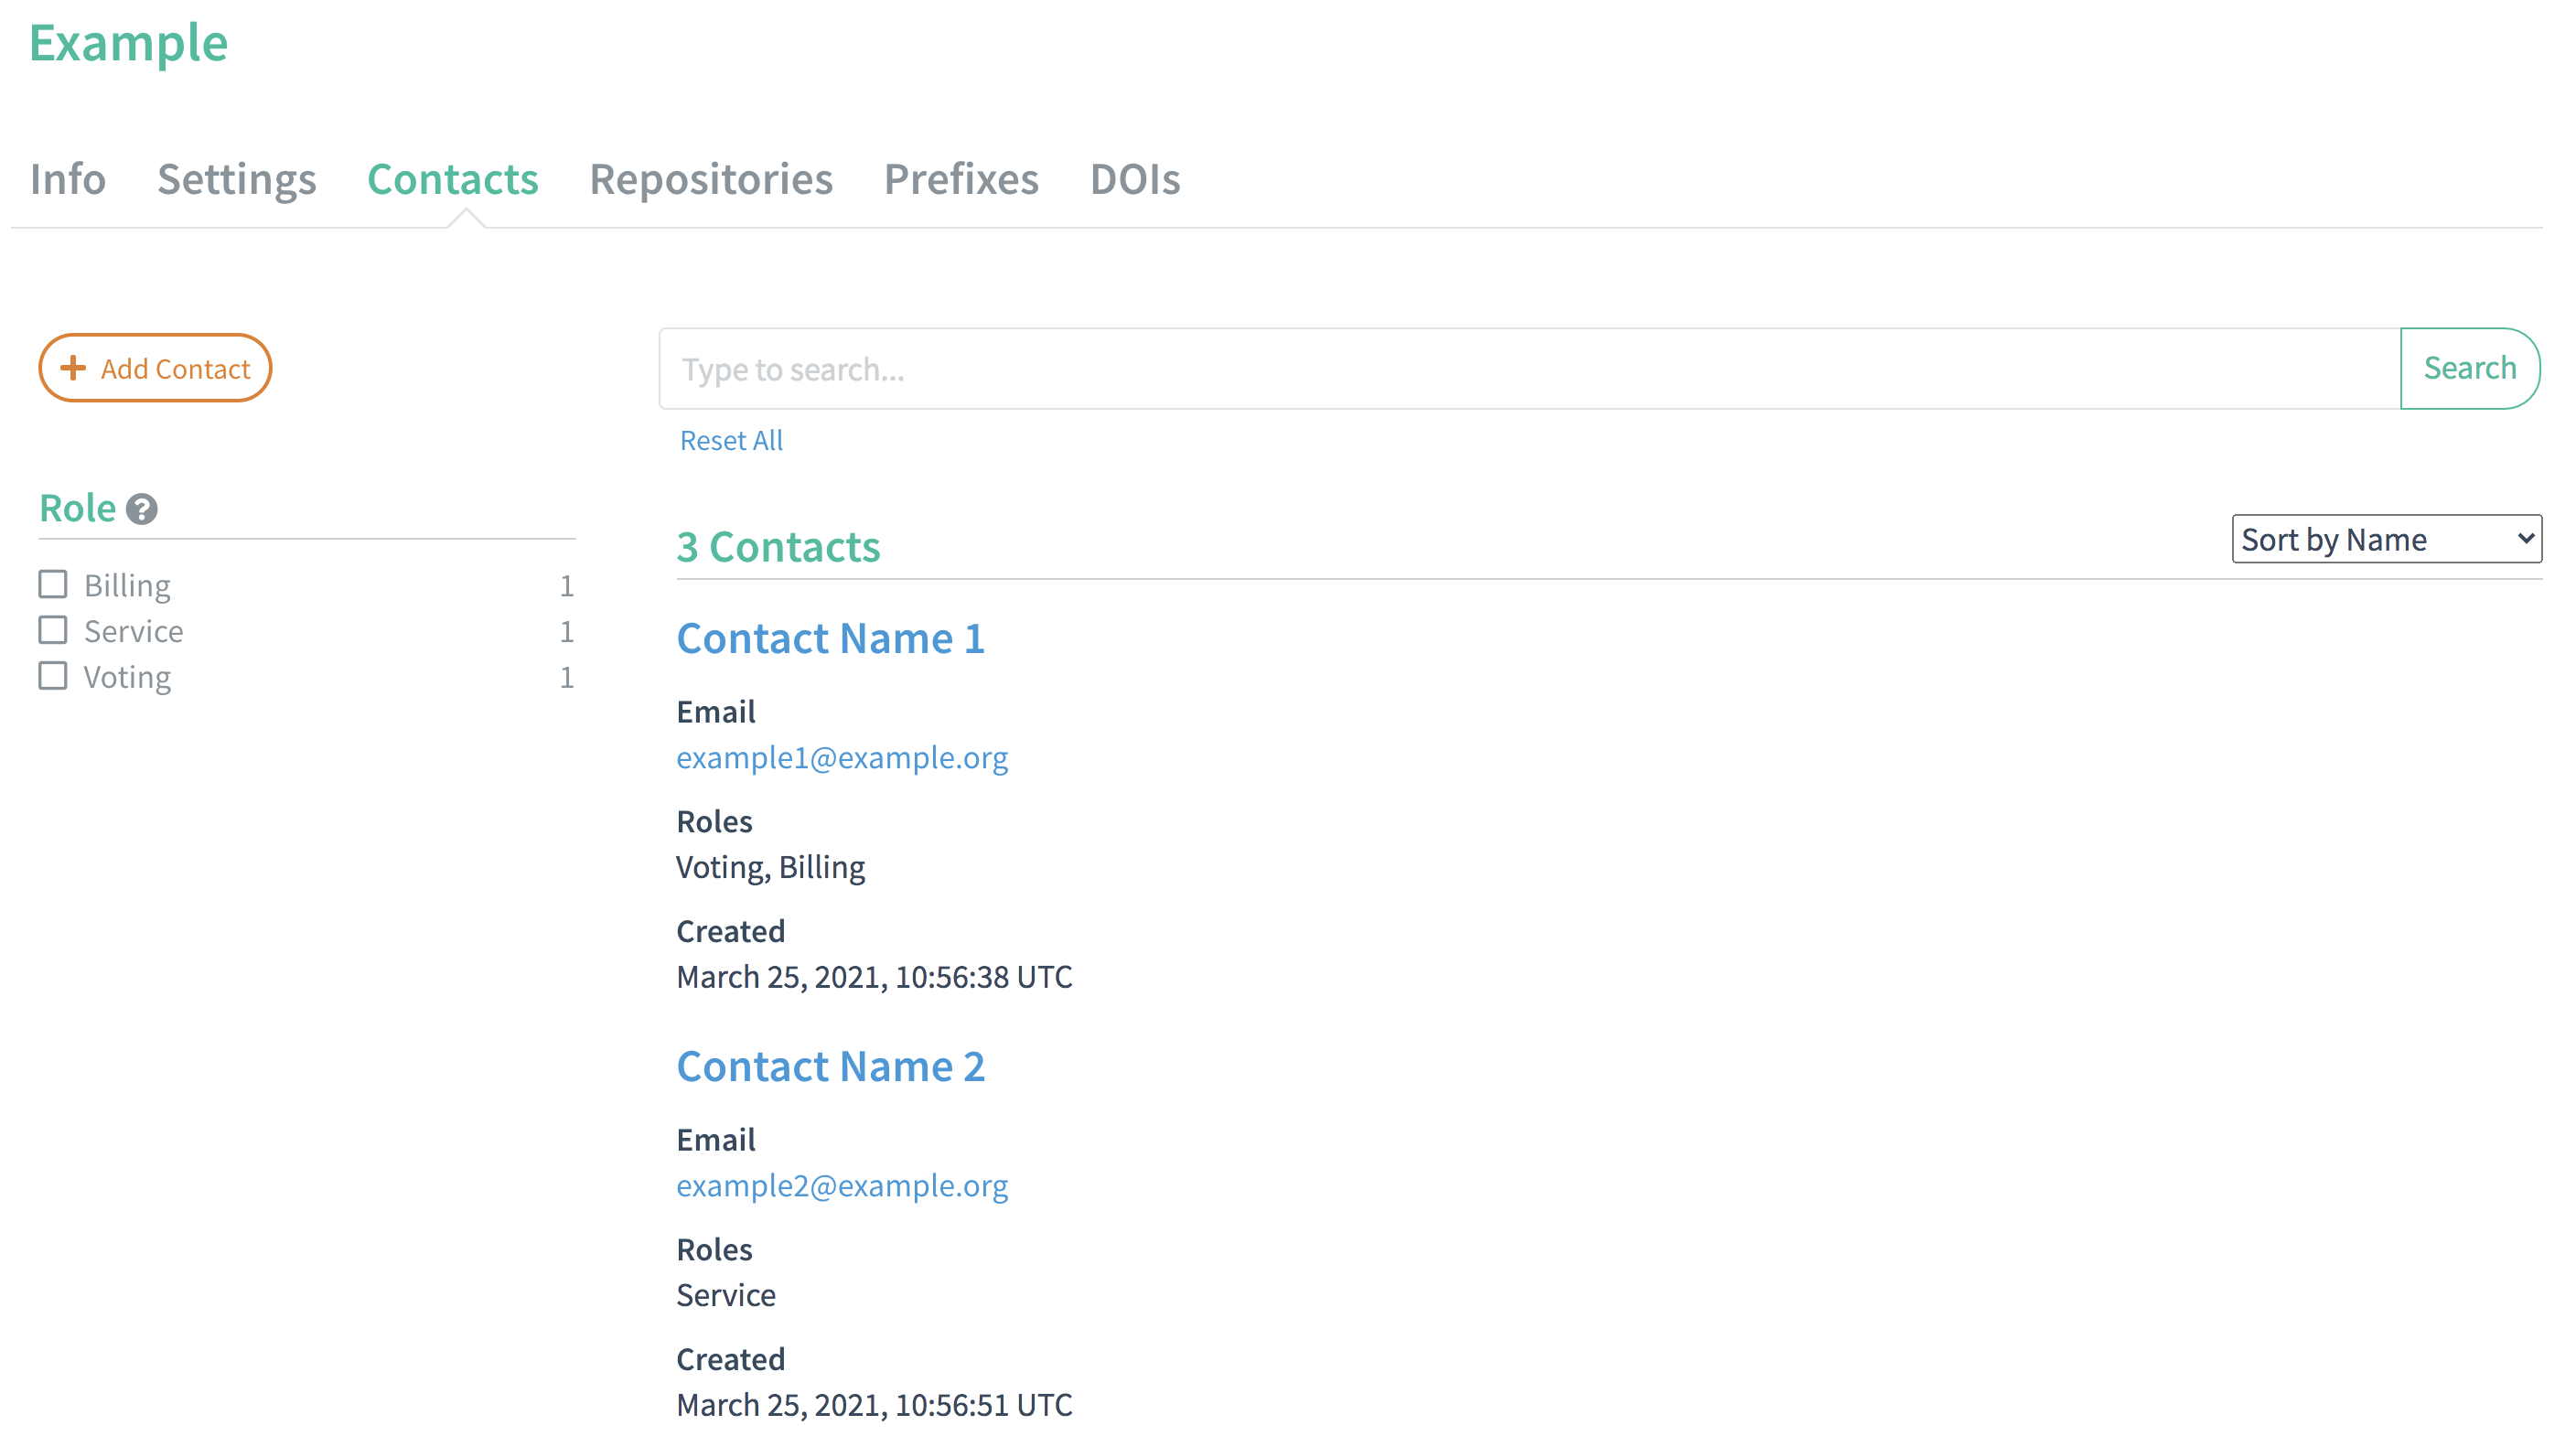Viewport: 2576px width, 1436px height.
Task: Click the example1@example.org email link
Action: click(x=841, y=757)
